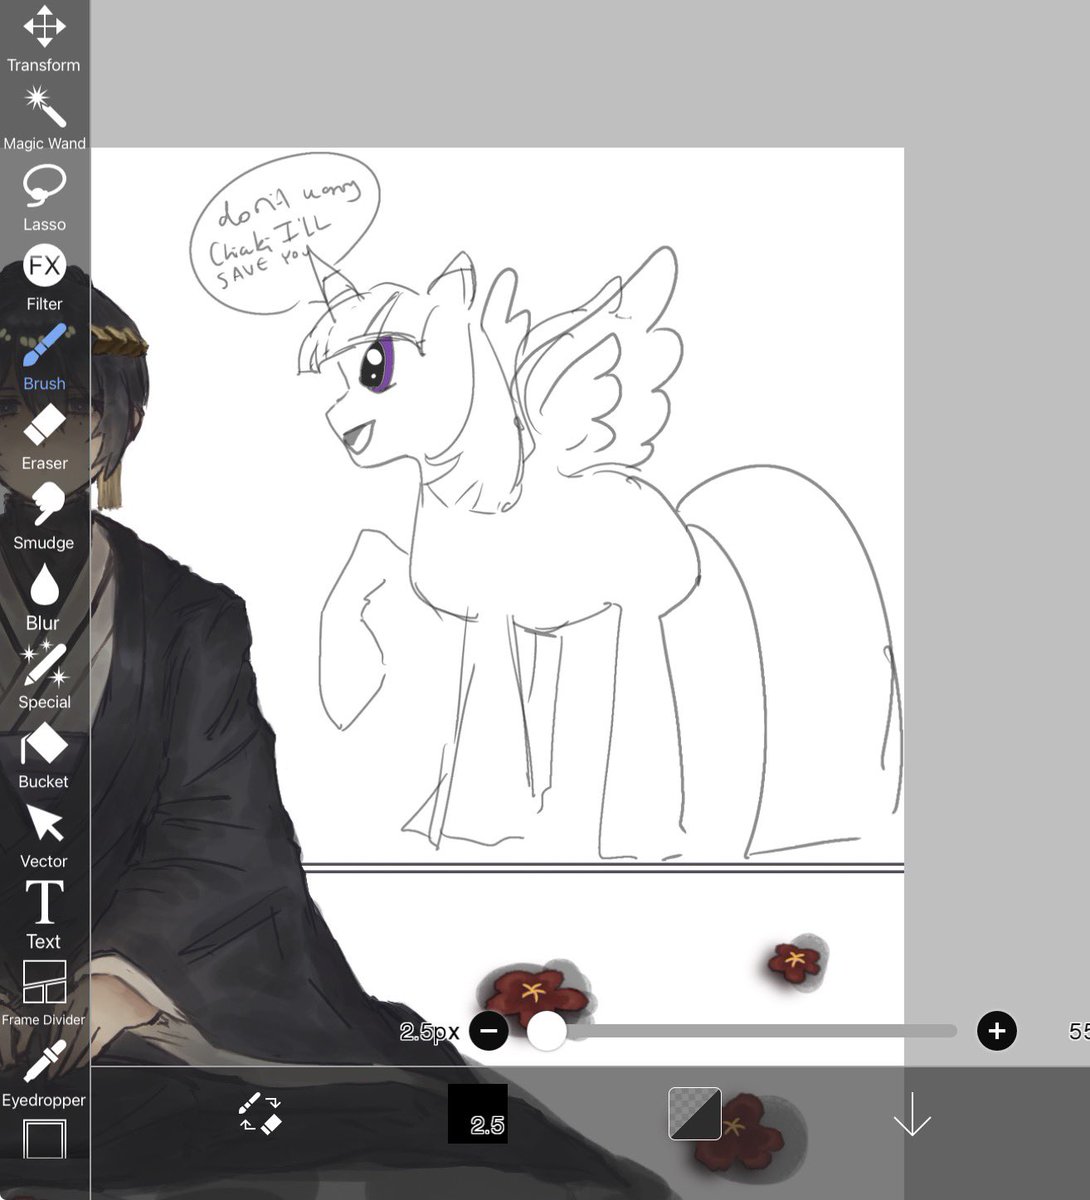Toggle between brush and eraser
The image size is (1090, 1200).
coord(260,1113)
